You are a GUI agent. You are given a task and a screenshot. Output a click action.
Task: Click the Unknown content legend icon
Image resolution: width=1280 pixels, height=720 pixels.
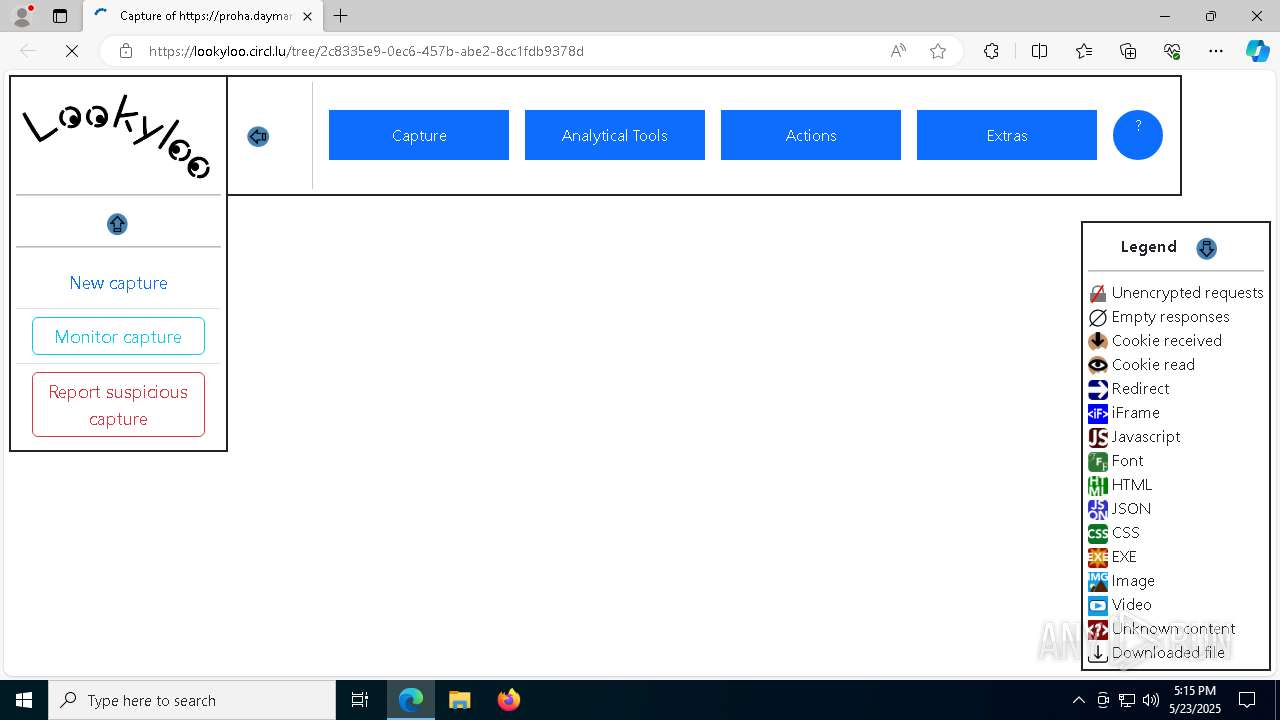1098,629
